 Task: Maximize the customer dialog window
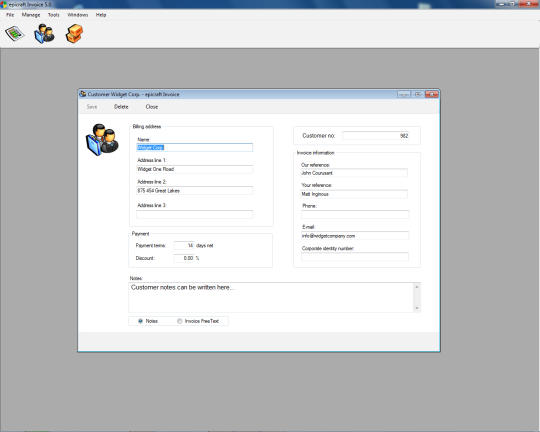coord(418,94)
